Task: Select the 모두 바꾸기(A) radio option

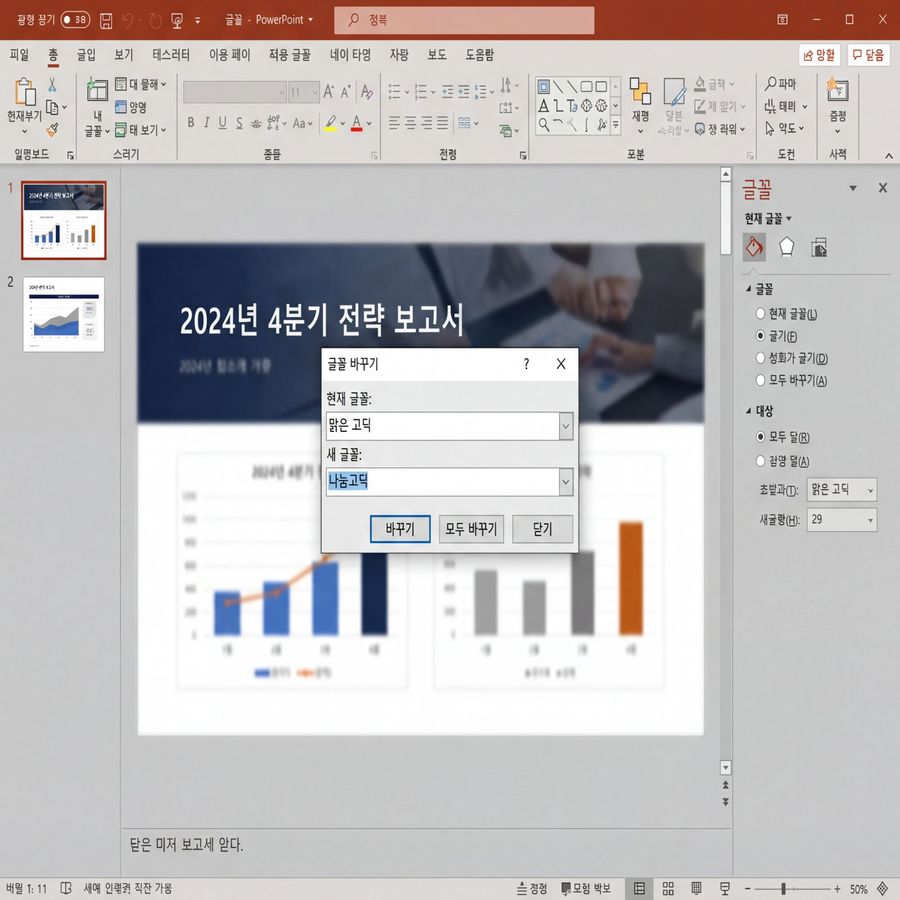Action: [761, 380]
